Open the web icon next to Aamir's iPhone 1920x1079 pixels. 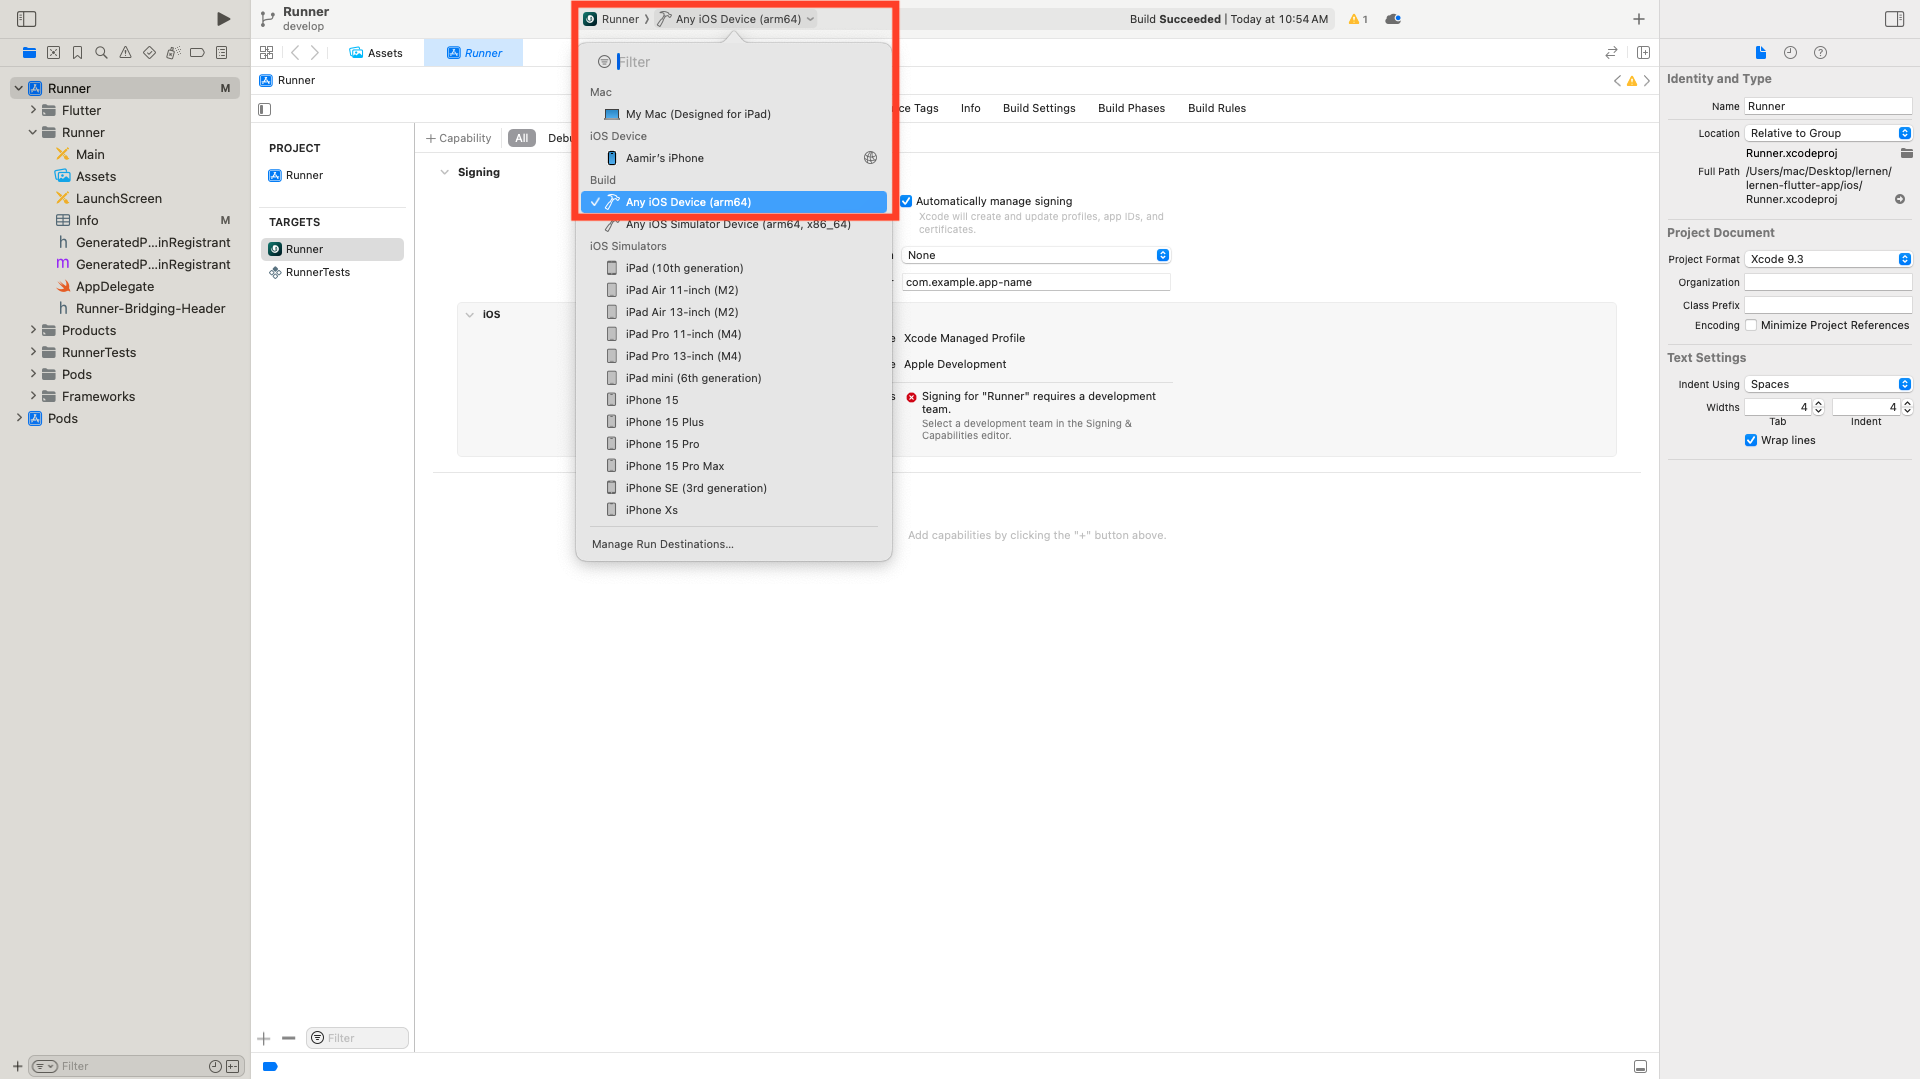(x=870, y=158)
